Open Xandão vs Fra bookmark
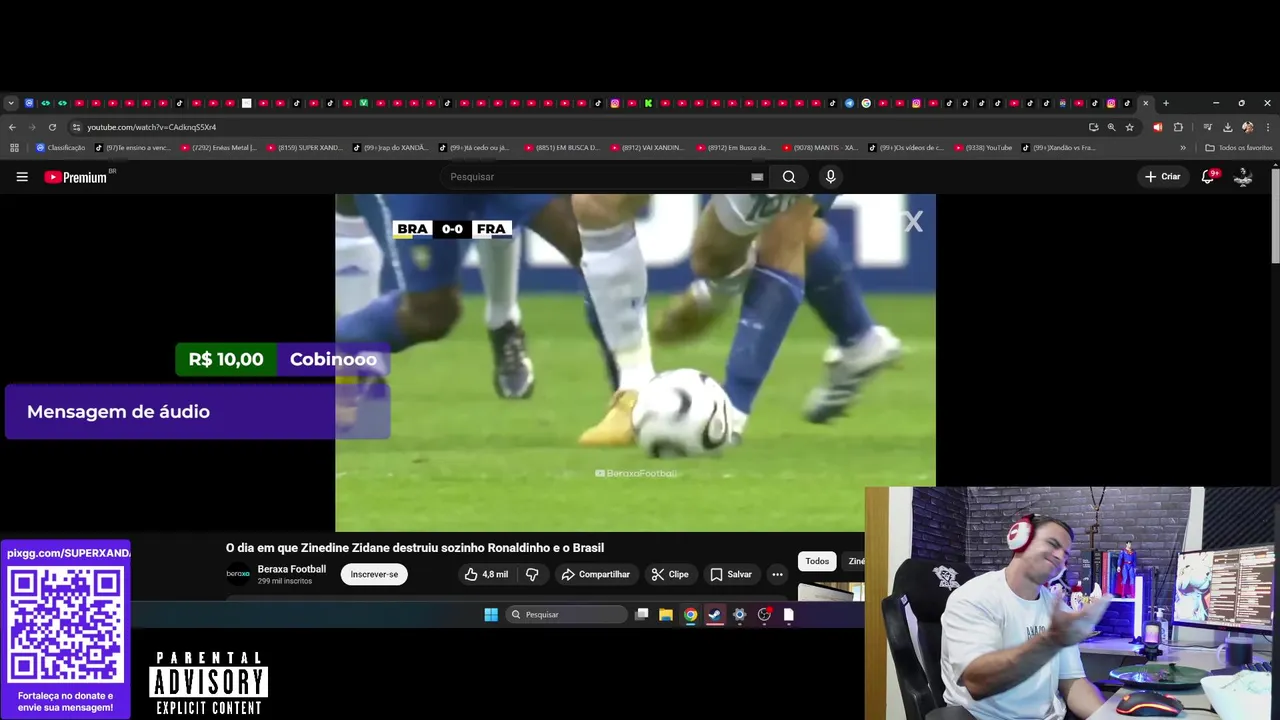This screenshot has height=720, width=1280. 1058,148
